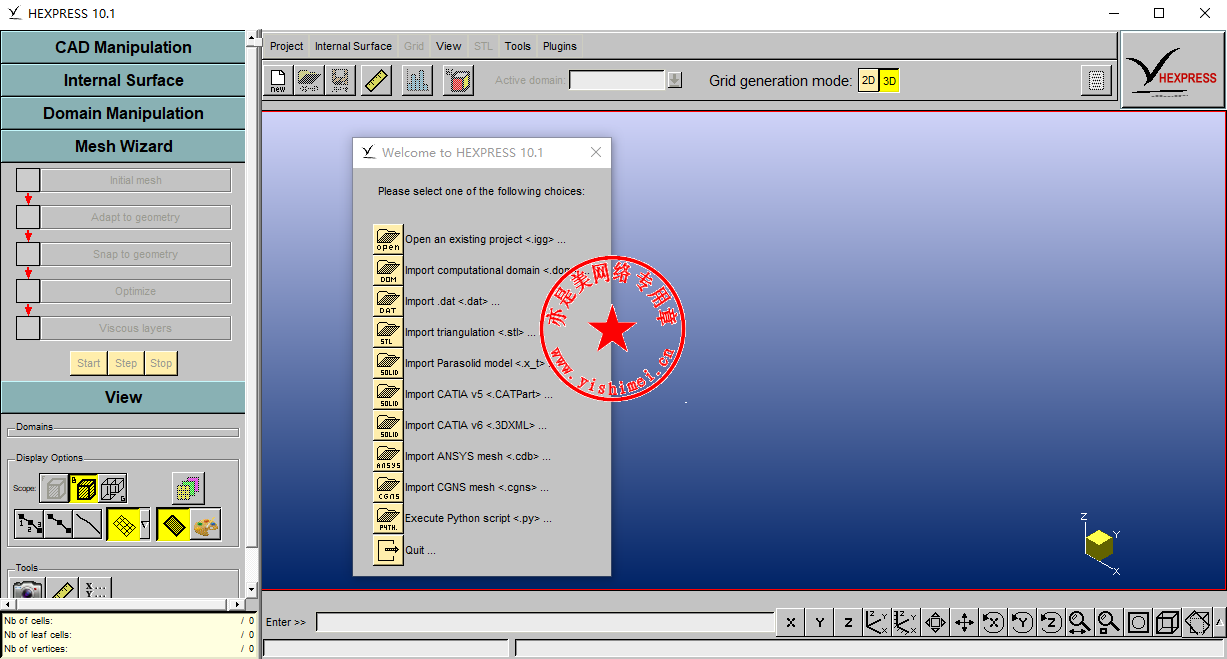The width and height of the screenshot is (1227, 659).
Task: Click the New project icon in the toolbar
Action: pyautogui.click(x=278, y=81)
